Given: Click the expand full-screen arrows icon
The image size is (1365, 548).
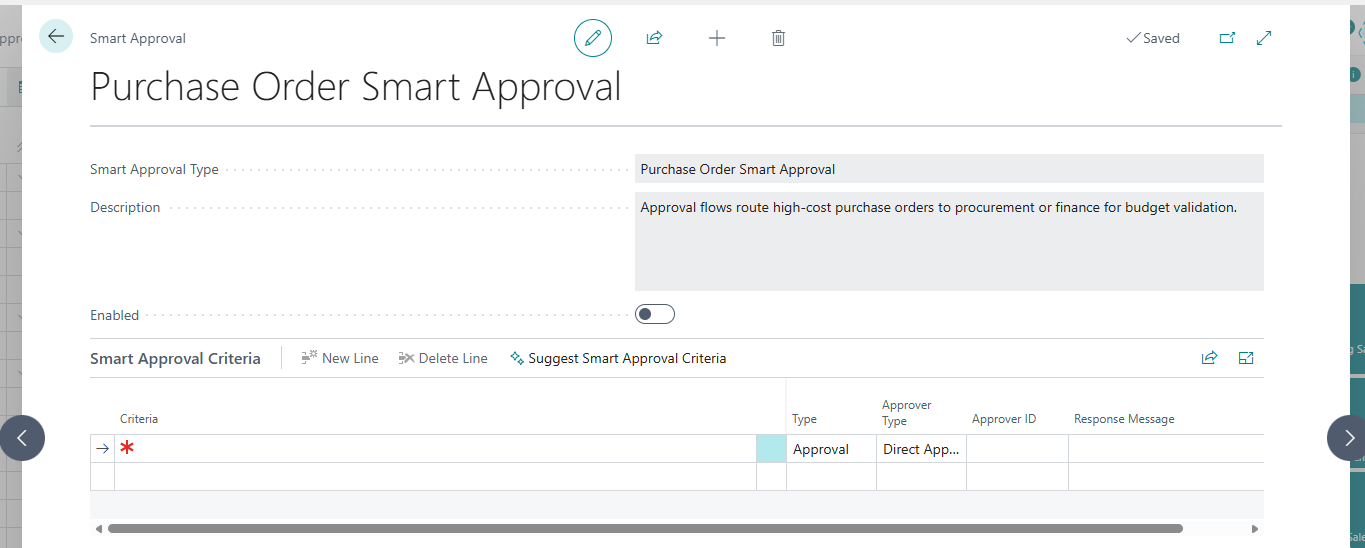Looking at the screenshot, I should 1264,38.
